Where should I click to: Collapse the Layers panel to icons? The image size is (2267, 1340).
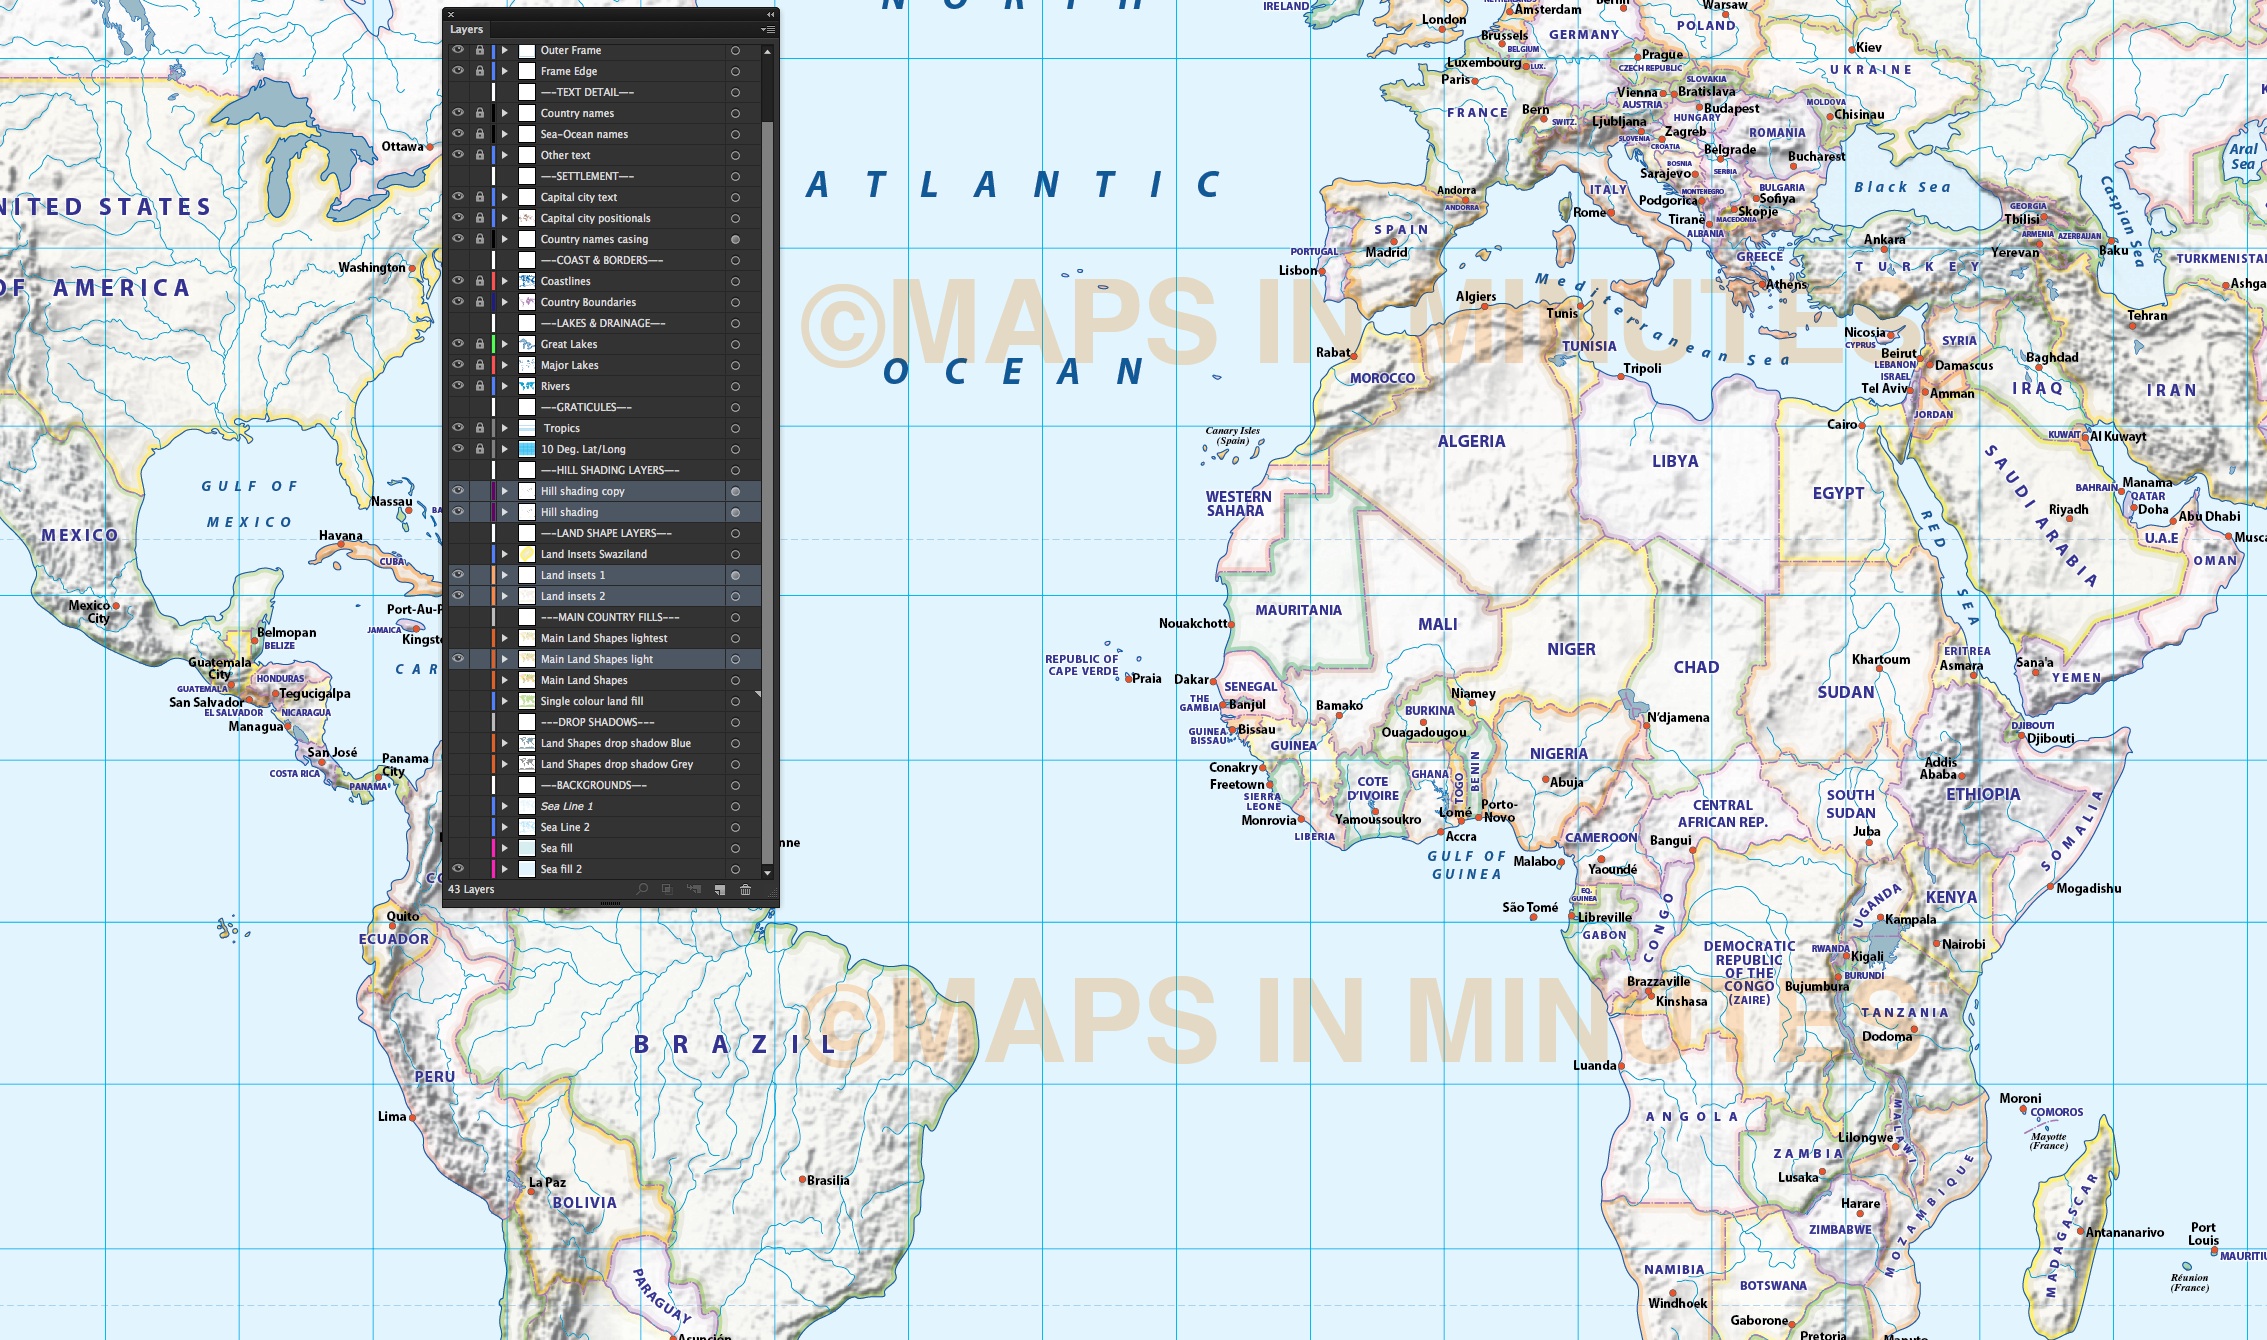768,14
